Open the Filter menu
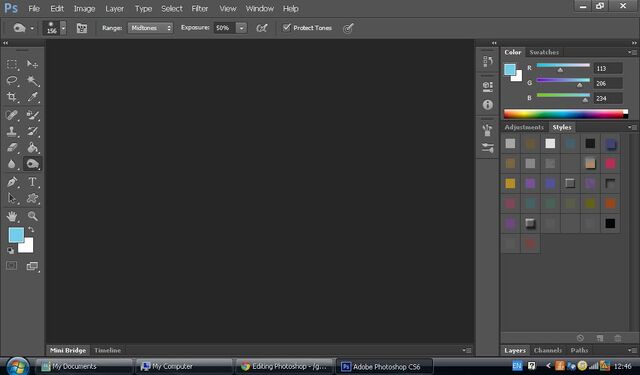Viewport: 640px width, 375px height. [200, 9]
